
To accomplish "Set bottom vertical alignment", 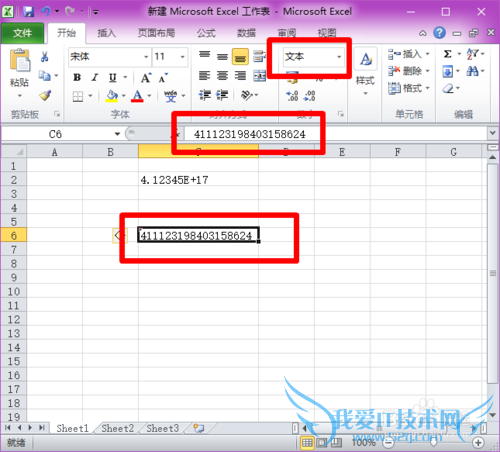I will click(x=240, y=57).
